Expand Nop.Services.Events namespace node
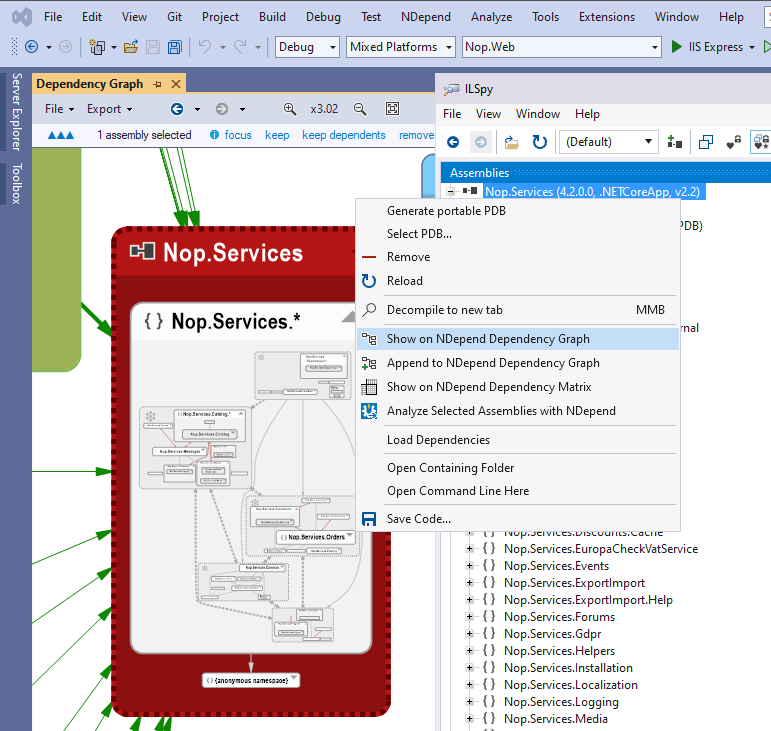This screenshot has height=731, width=771. 470,566
